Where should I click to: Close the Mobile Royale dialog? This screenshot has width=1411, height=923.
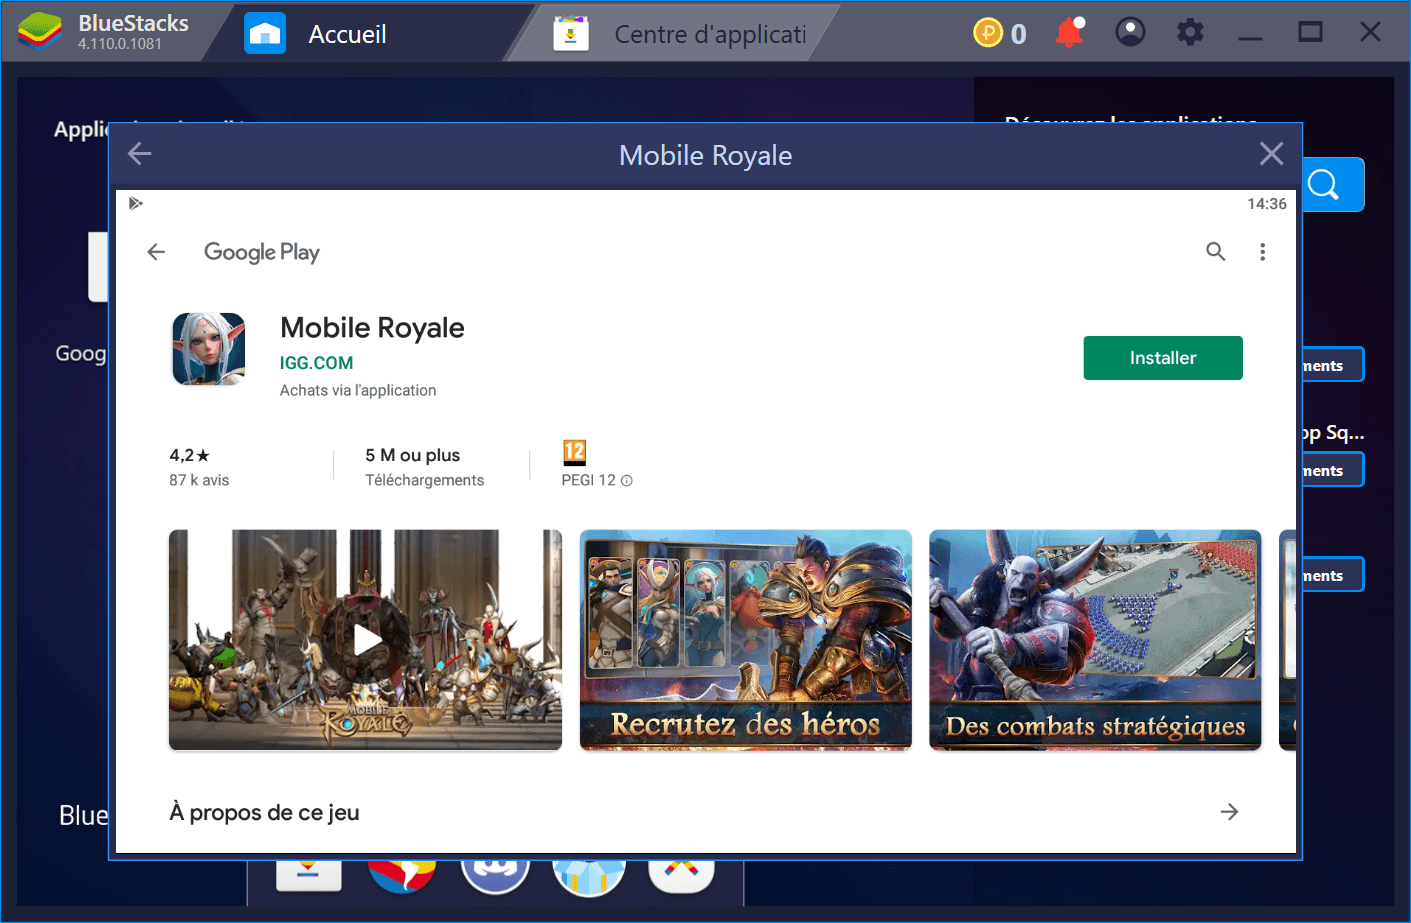point(1271,154)
